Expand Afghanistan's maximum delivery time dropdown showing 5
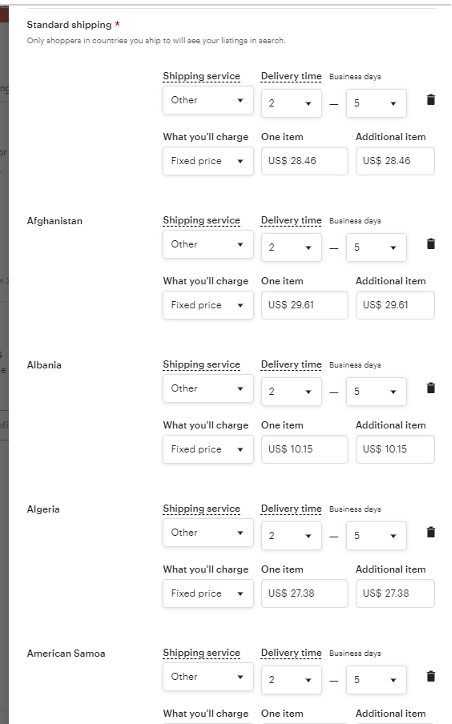Screen dimensions: 452x724 pyautogui.click(x=376, y=247)
